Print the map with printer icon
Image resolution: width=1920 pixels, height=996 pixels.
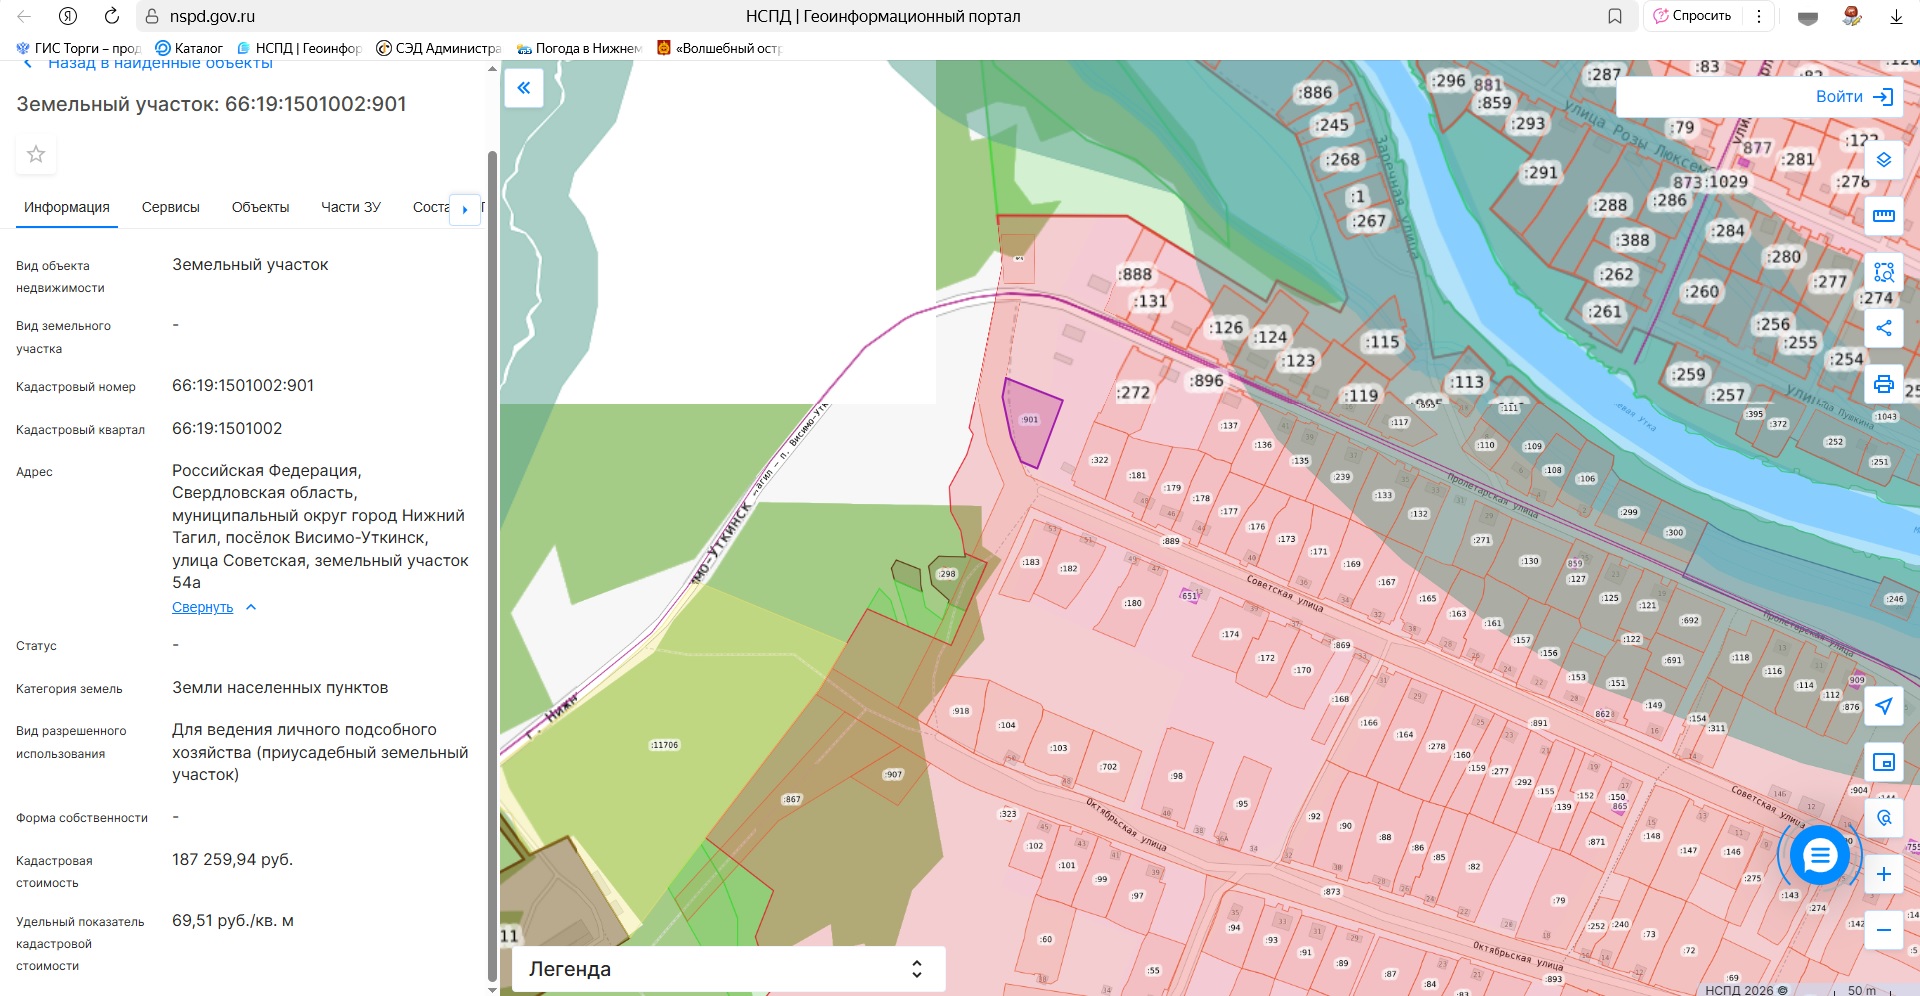click(1883, 384)
